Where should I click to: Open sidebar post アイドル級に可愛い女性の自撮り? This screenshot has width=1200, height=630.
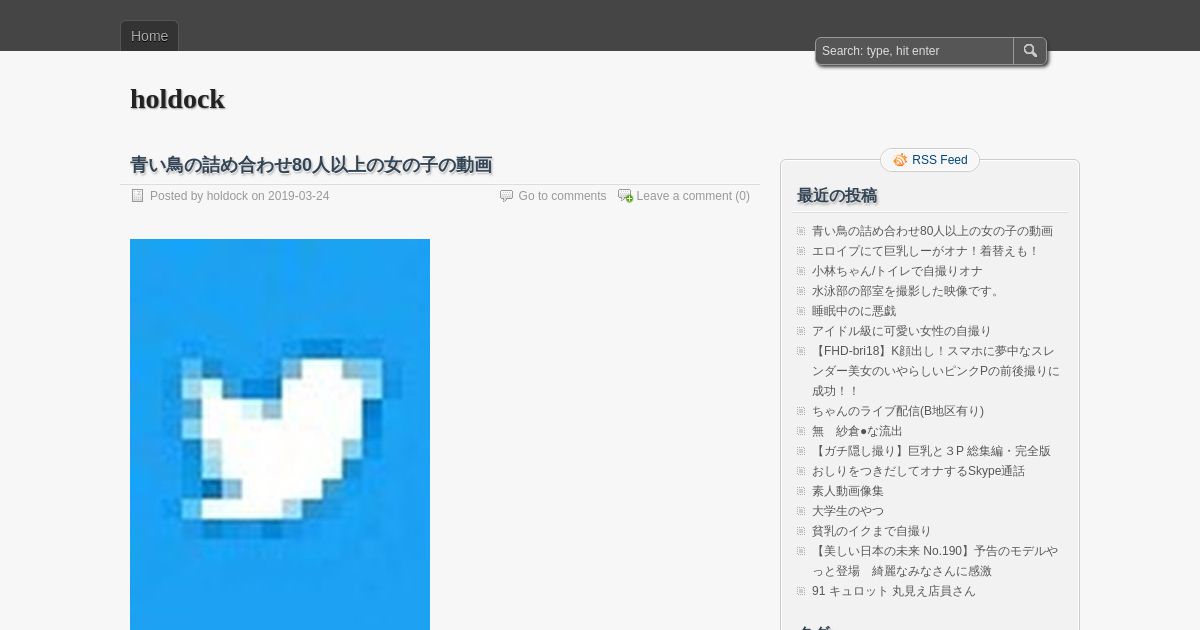click(x=902, y=331)
